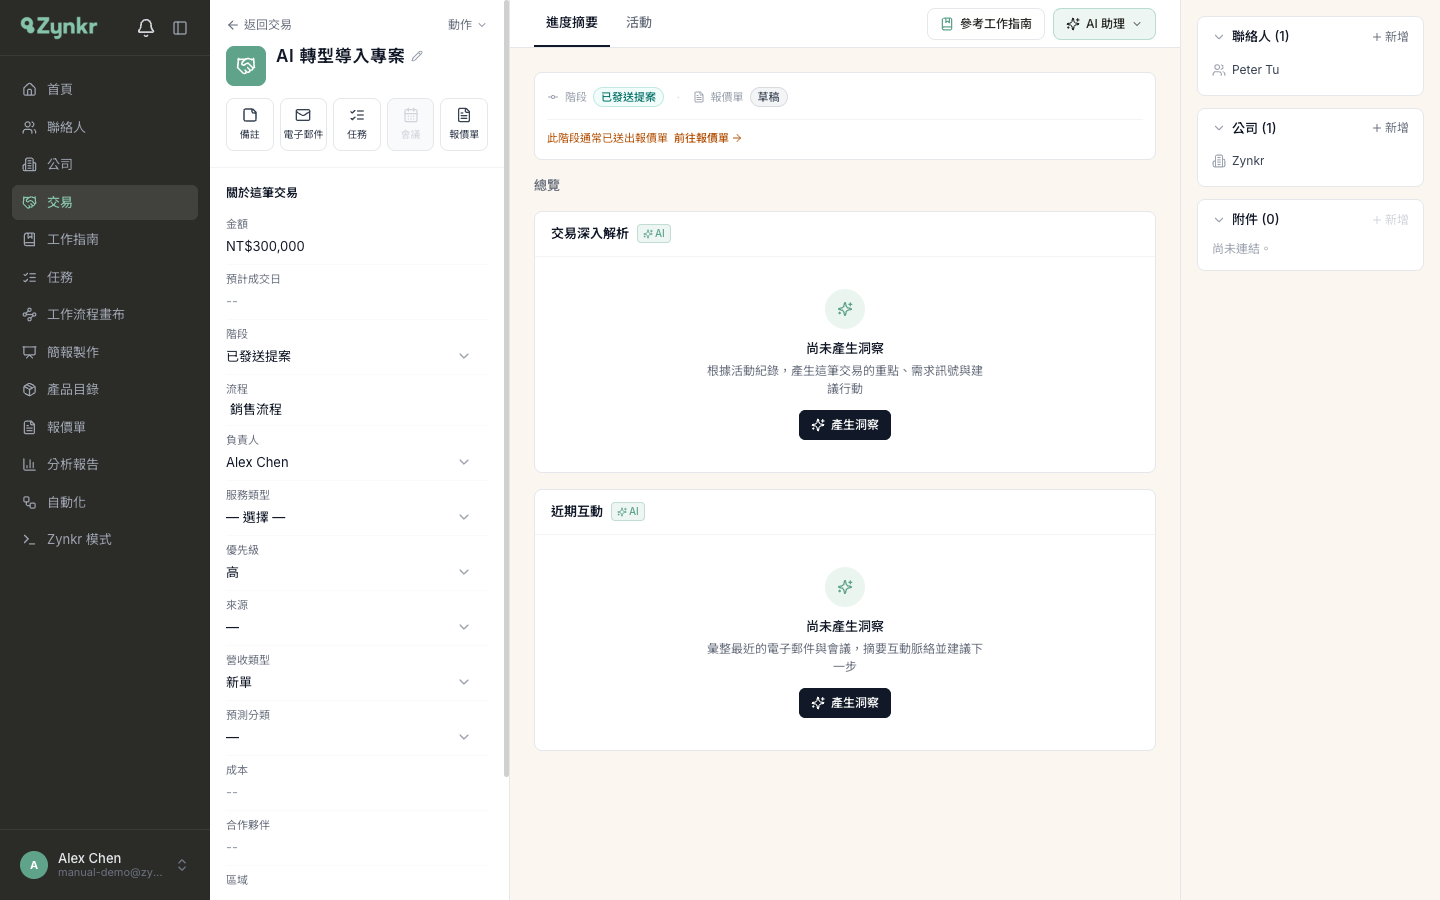Collapse the 附件 (0) section
The image size is (1440, 900).
(1219, 220)
